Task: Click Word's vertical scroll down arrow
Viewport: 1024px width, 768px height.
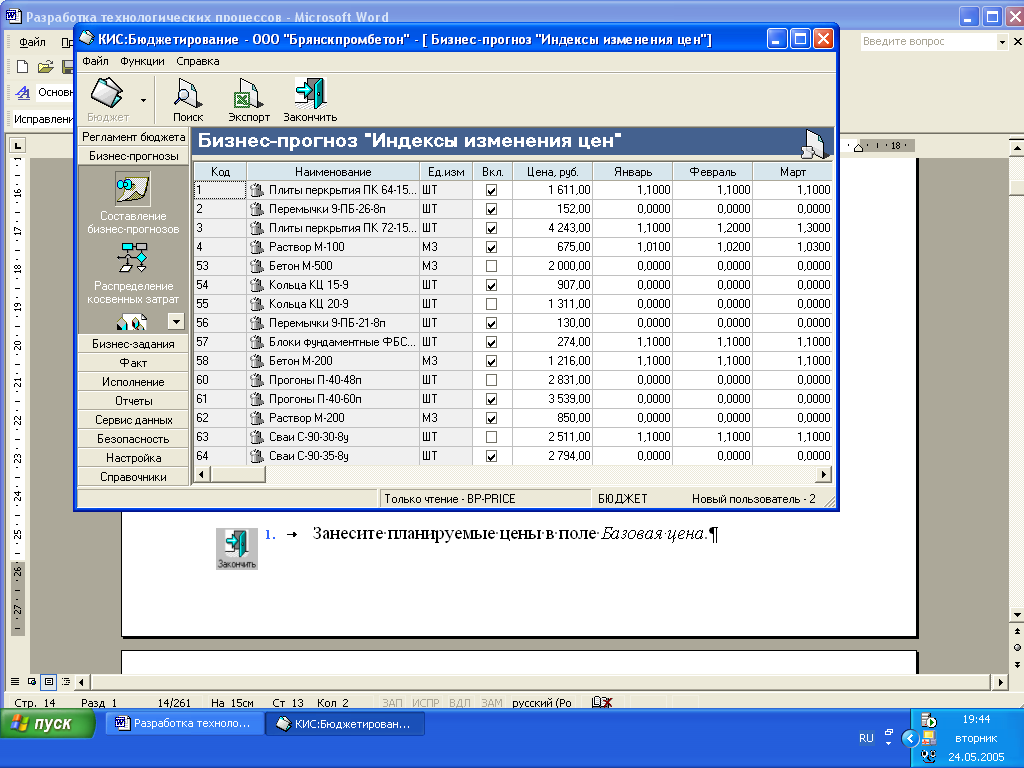Action: click(1017, 615)
